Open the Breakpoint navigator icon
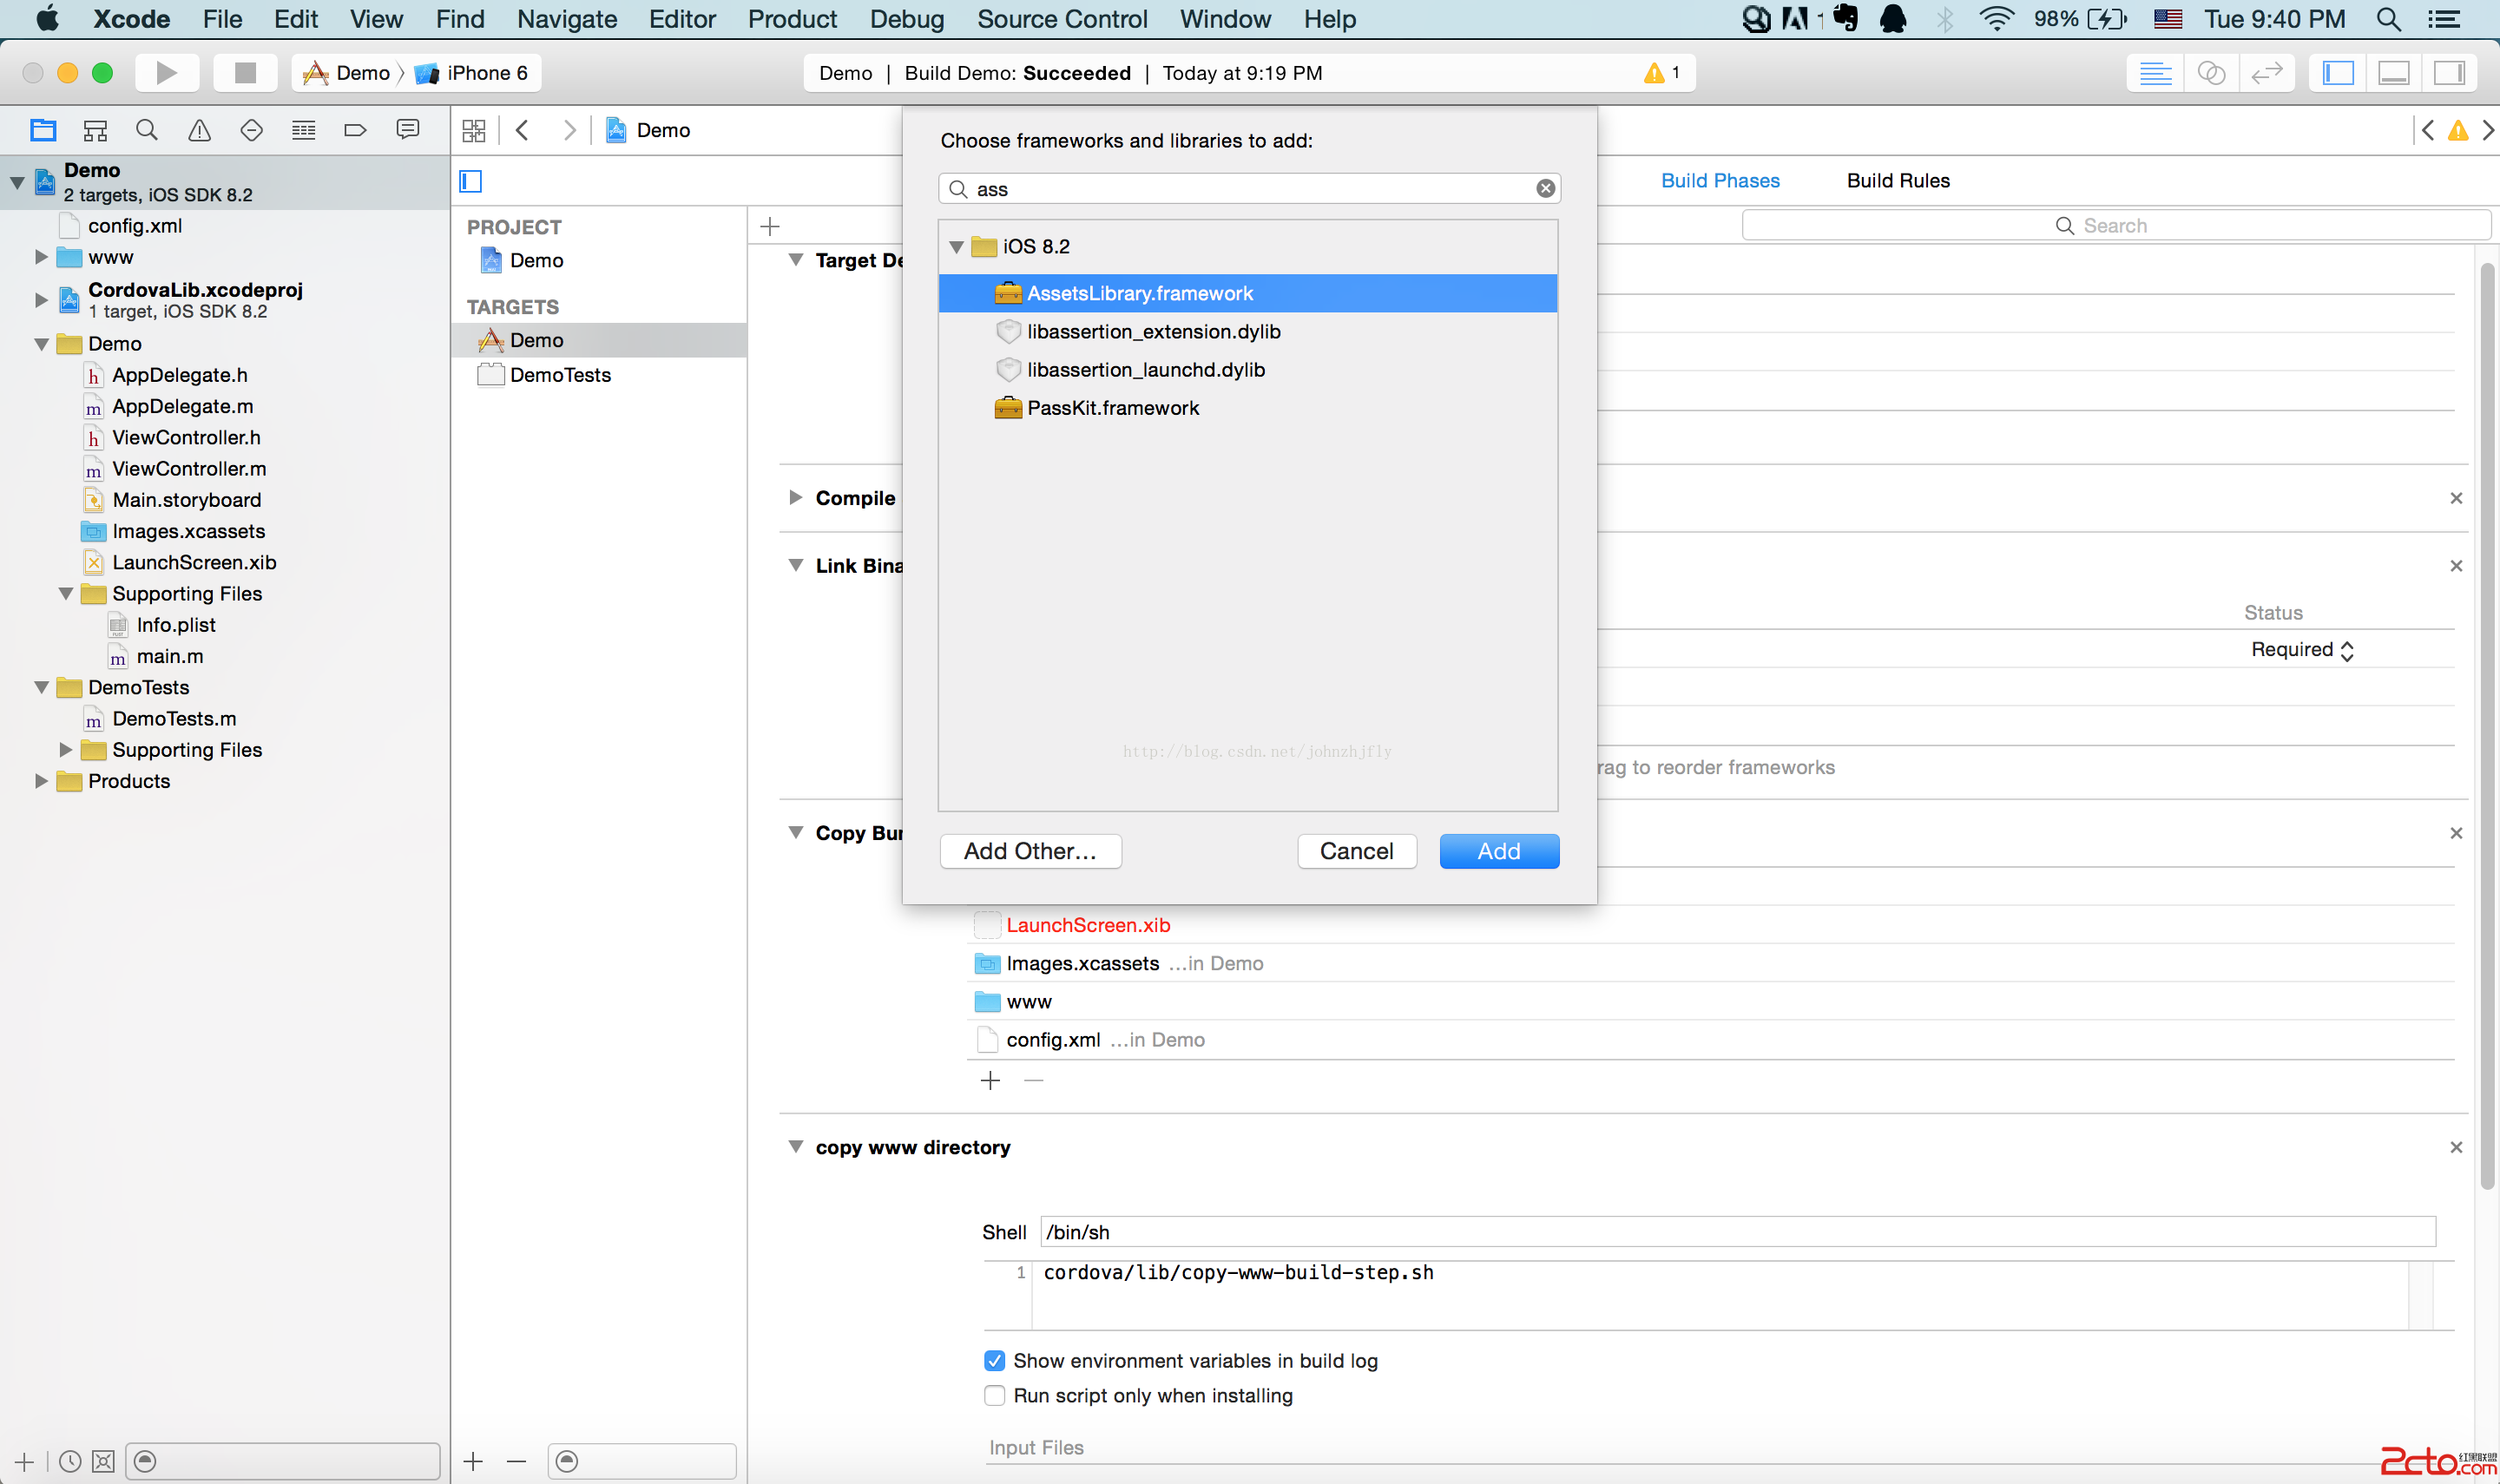Image resolution: width=2500 pixels, height=1484 pixels. point(355,130)
